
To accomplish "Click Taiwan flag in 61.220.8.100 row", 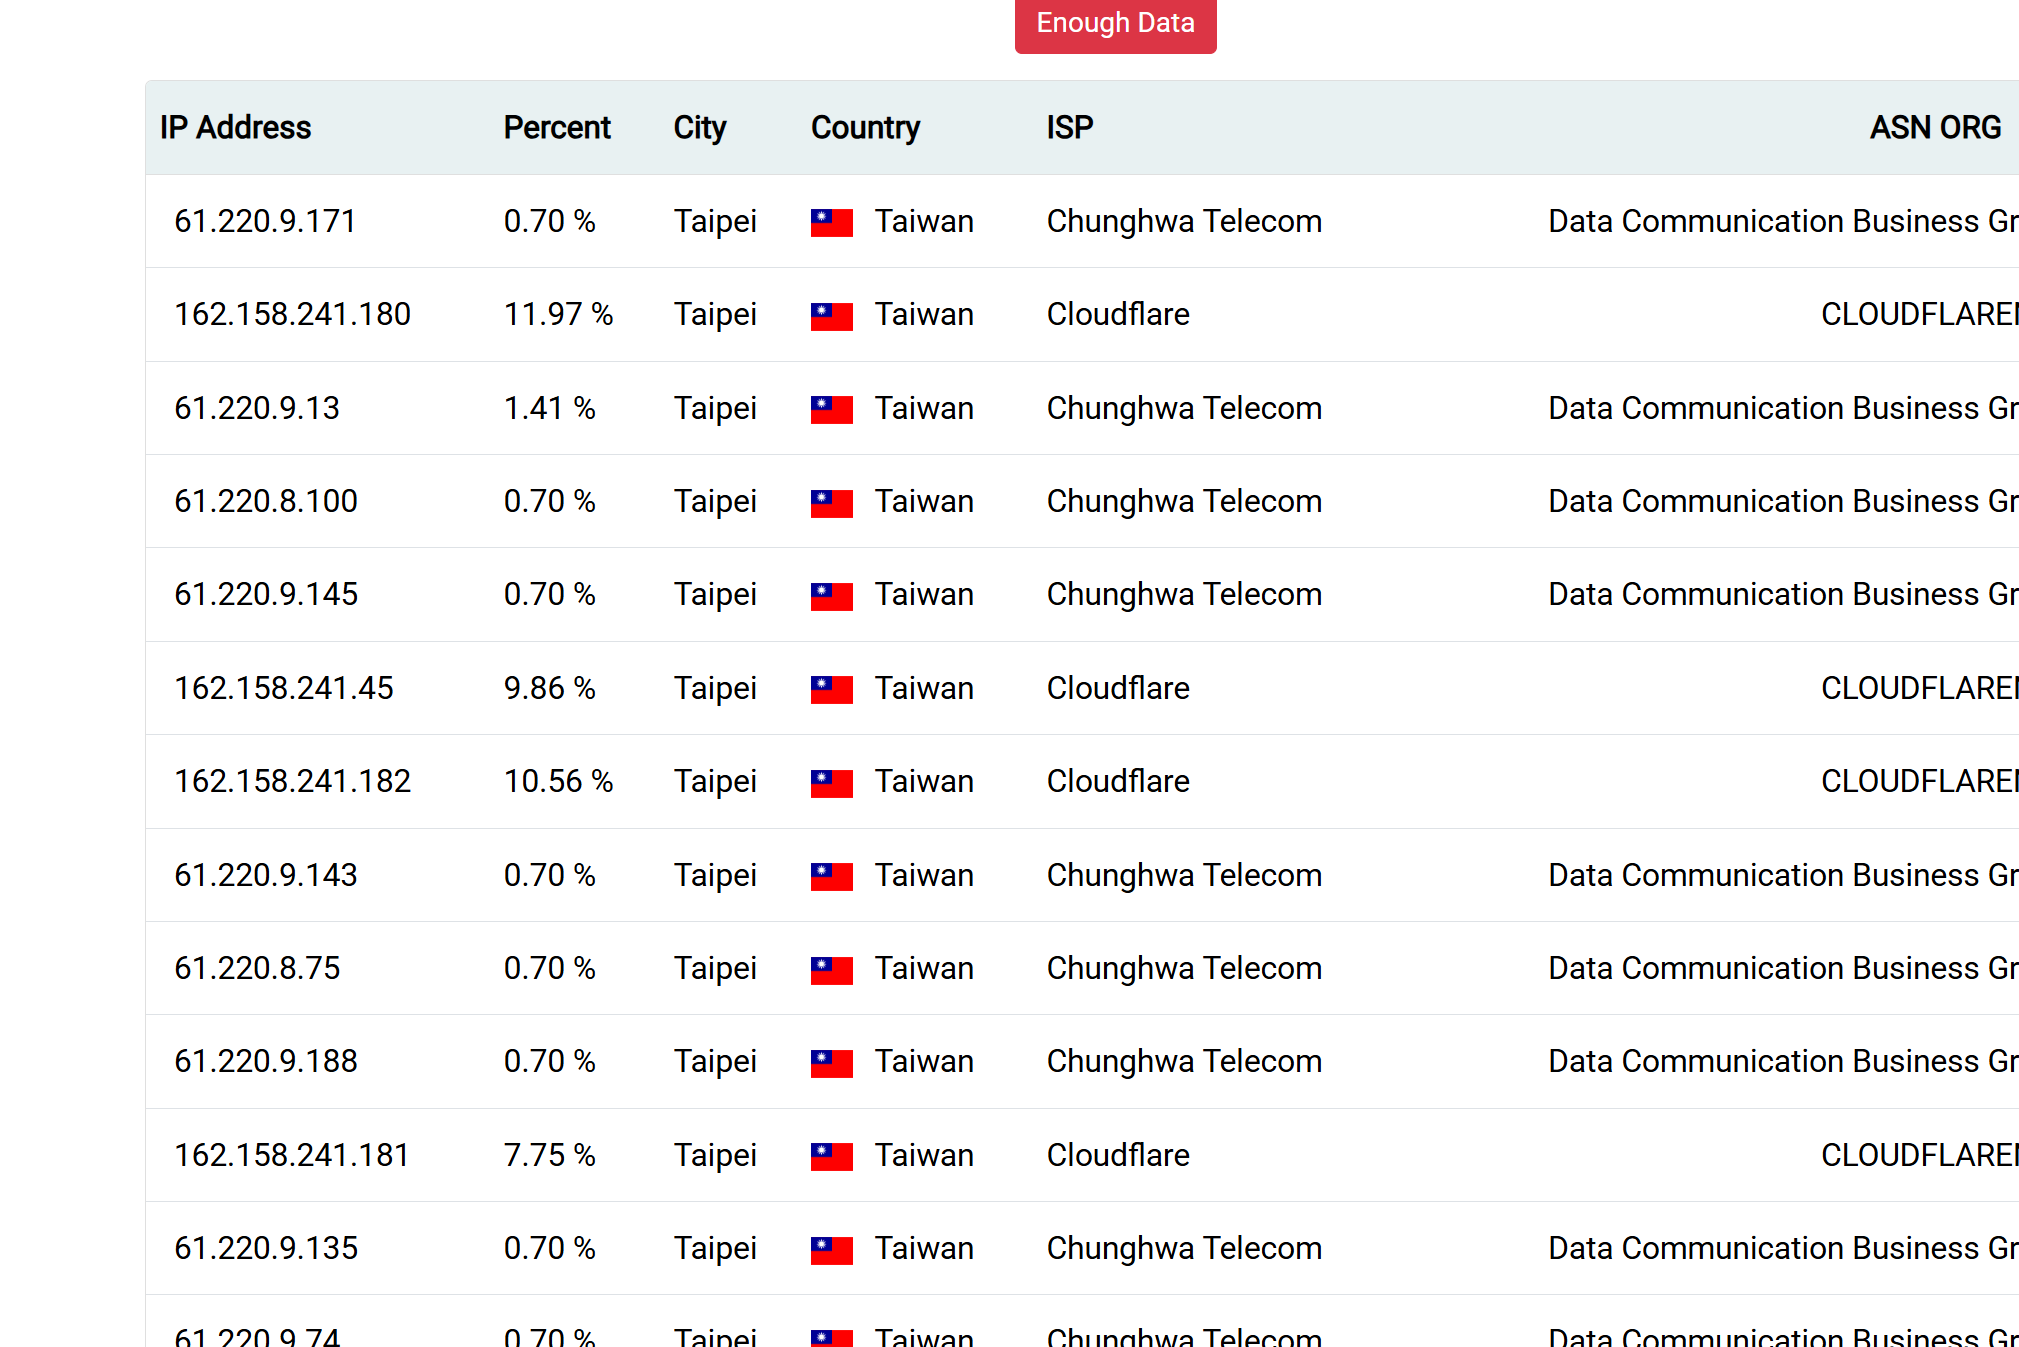I will point(832,503).
